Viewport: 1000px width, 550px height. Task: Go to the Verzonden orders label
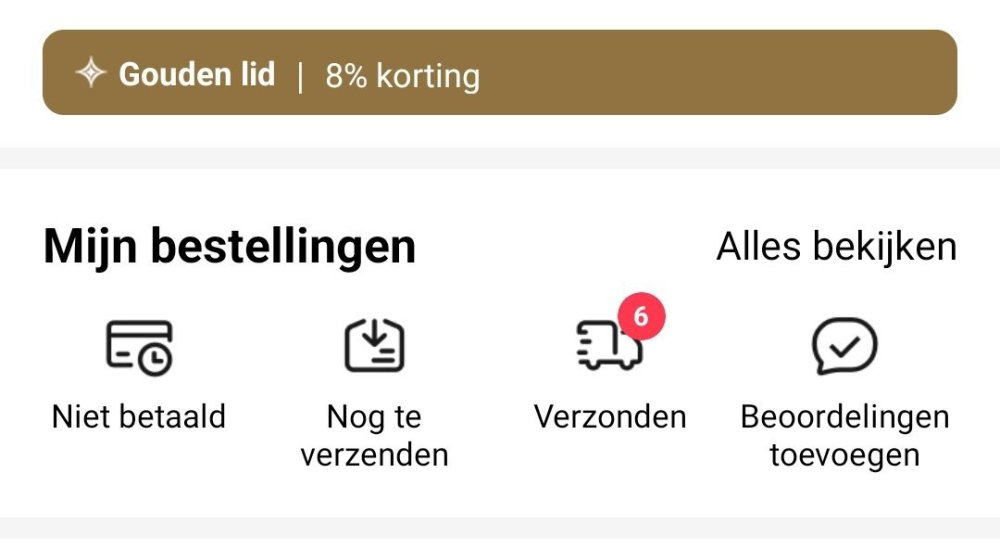(610, 416)
